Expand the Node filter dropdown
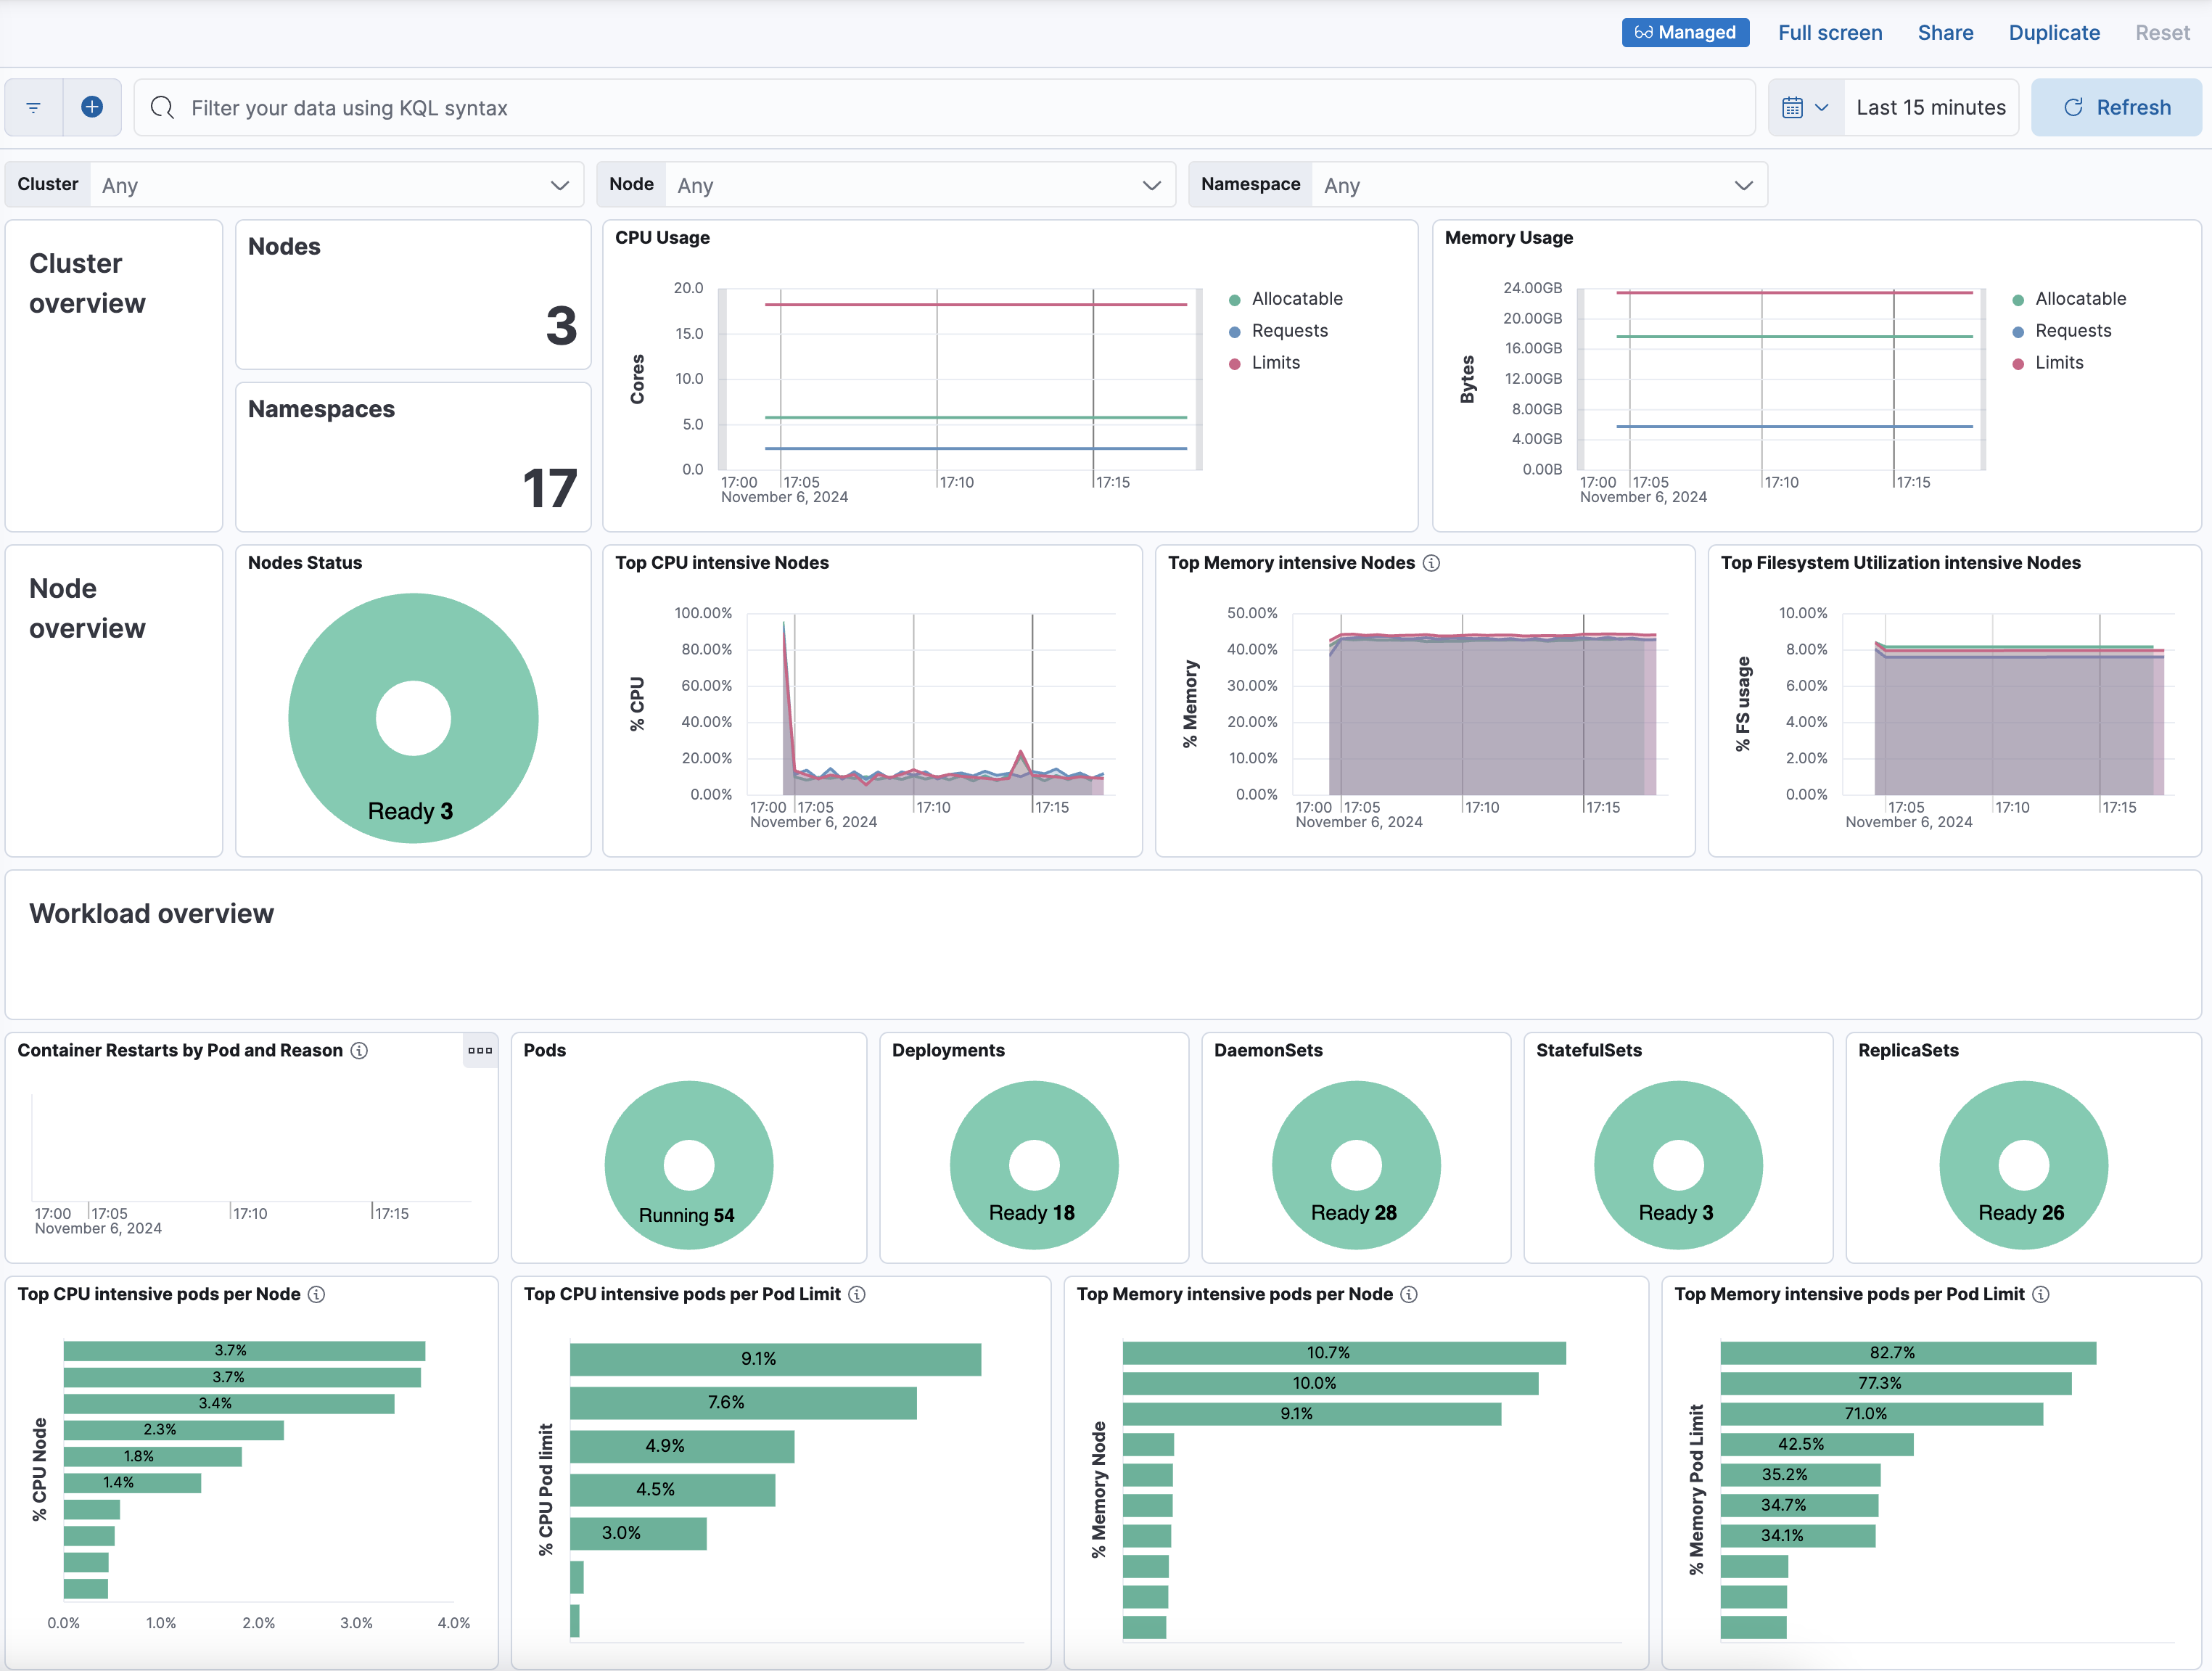 click(x=919, y=184)
